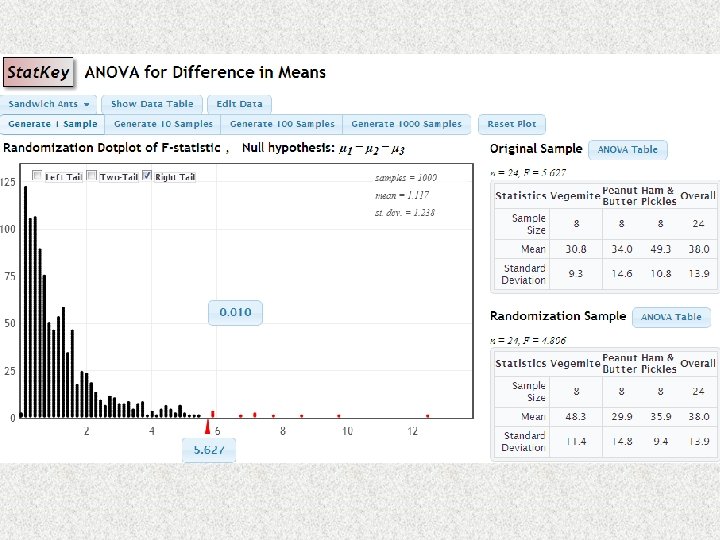Click the Edit Data button
The height and width of the screenshot is (540, 720).
pos(239,104)
